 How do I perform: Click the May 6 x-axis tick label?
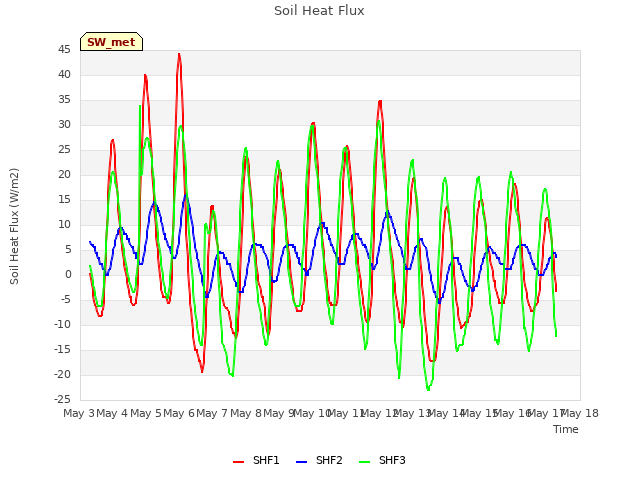tap(179, 413)
